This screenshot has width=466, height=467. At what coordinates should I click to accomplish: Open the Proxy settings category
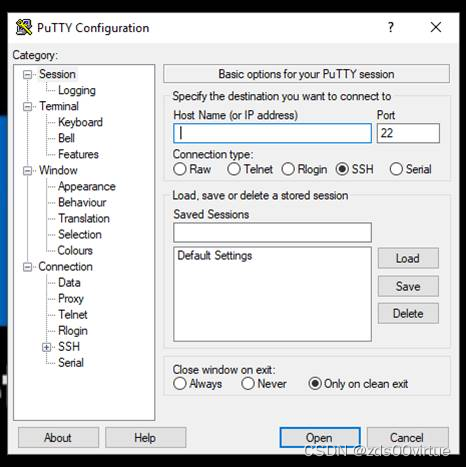tap(71, 299)
